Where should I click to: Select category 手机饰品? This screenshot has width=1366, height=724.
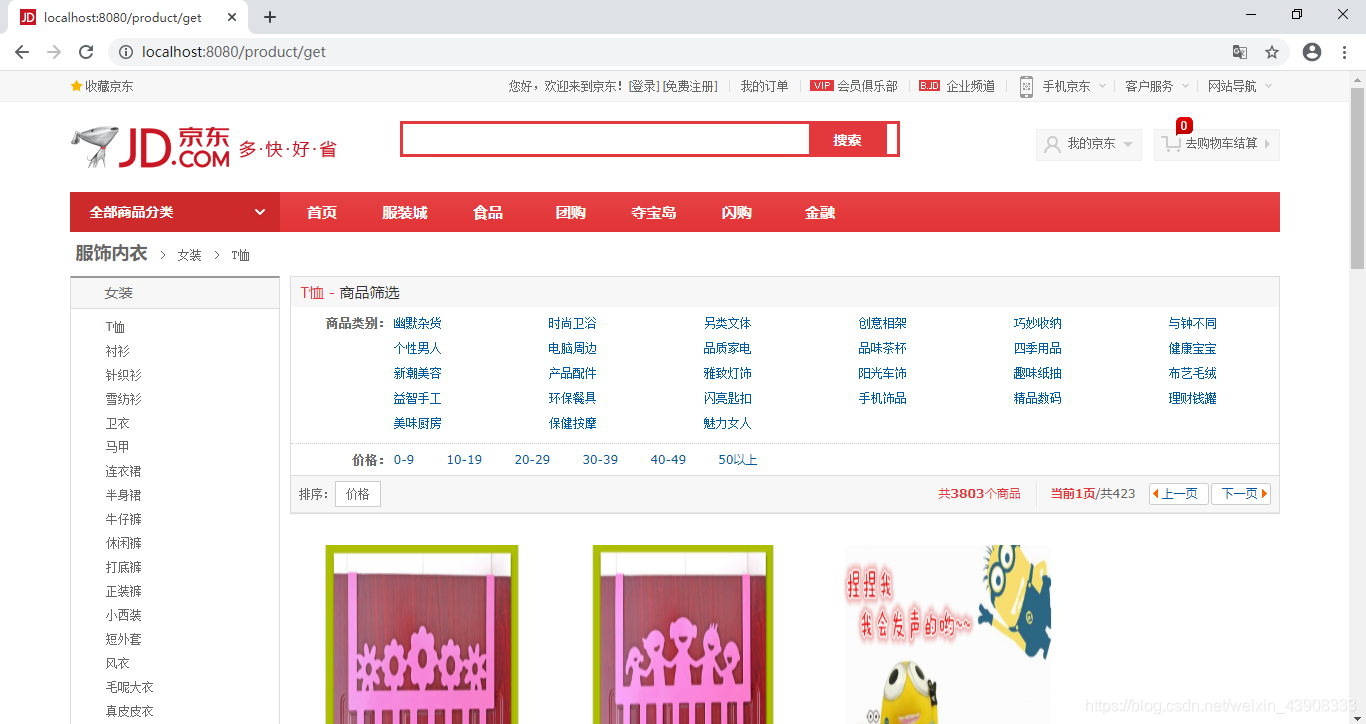point(882,398)
